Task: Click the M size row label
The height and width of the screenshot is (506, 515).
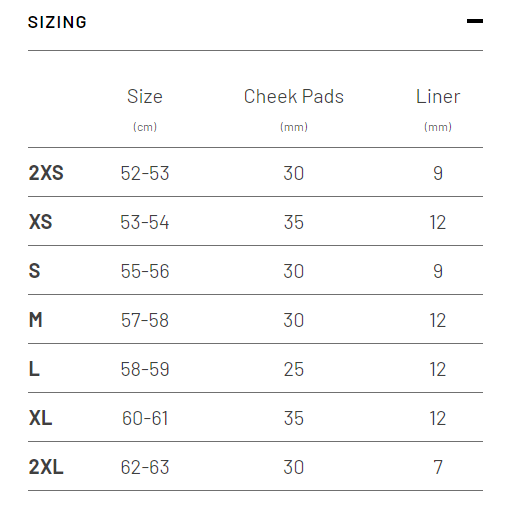Action: coord(36,320)
